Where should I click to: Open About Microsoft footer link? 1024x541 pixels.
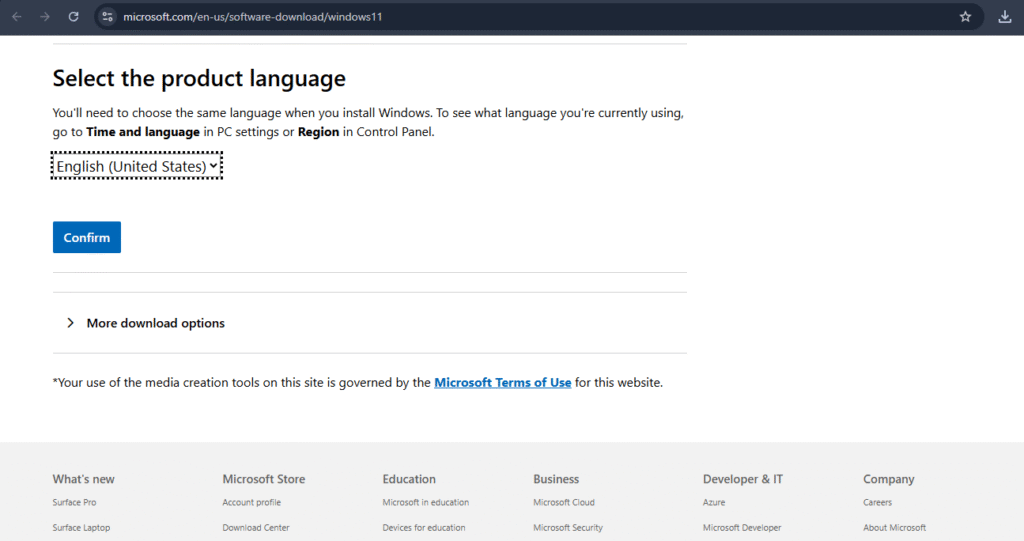(894, 527)
